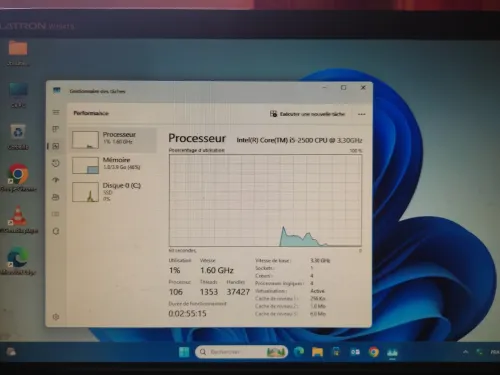Open the Details page icon in sidebar
The image size is (500, 375).
[x=56, y=214]
